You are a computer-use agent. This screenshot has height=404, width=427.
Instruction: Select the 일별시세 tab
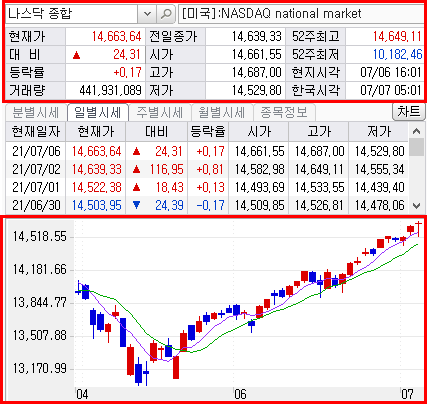pyautogui.click(x=98, y=112)
